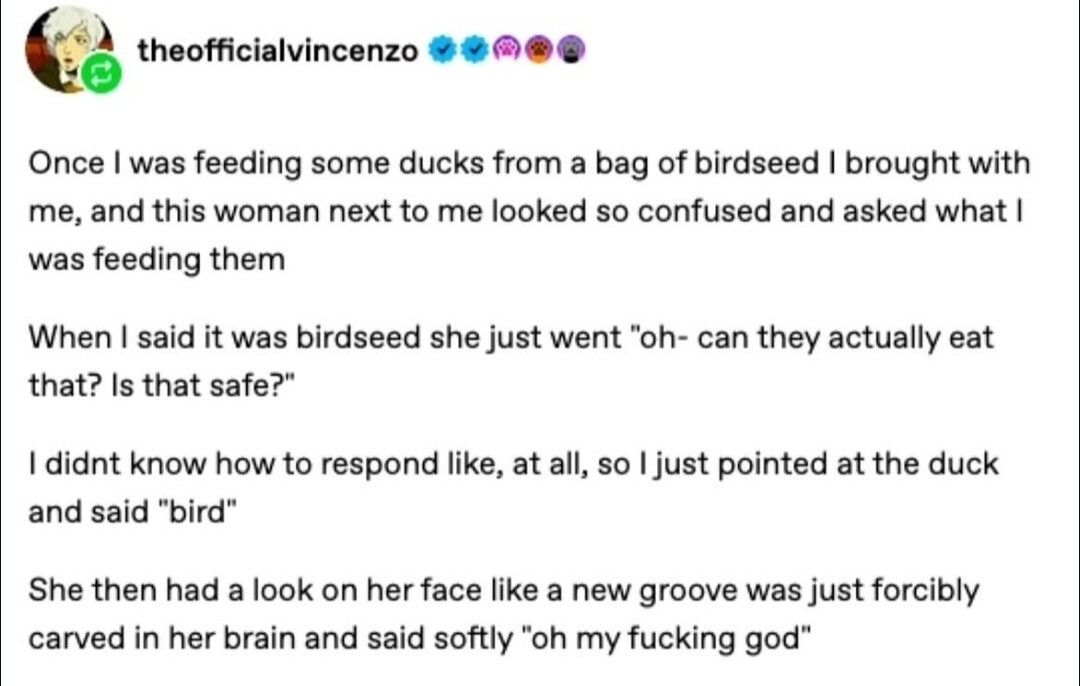The image size is (1080, 686).
Task: Click the text 'that? Is that safe?'
Action: click(x=161, y=386)
